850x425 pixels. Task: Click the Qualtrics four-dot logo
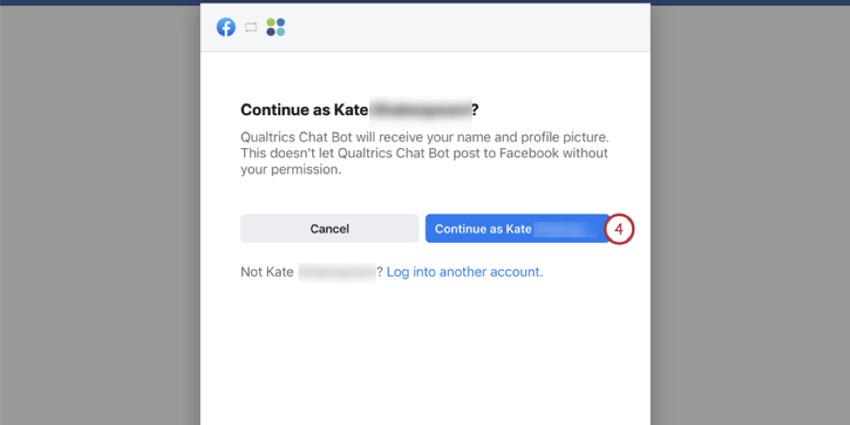pyautogui.click(x=275, y=27)
